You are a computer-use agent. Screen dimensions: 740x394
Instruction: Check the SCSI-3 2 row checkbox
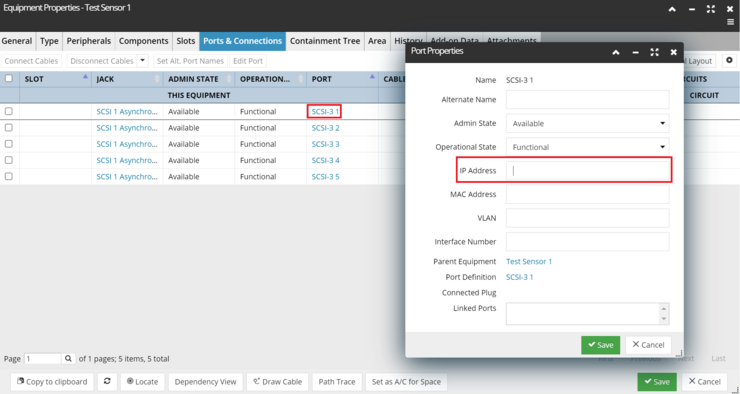(8, 127)
